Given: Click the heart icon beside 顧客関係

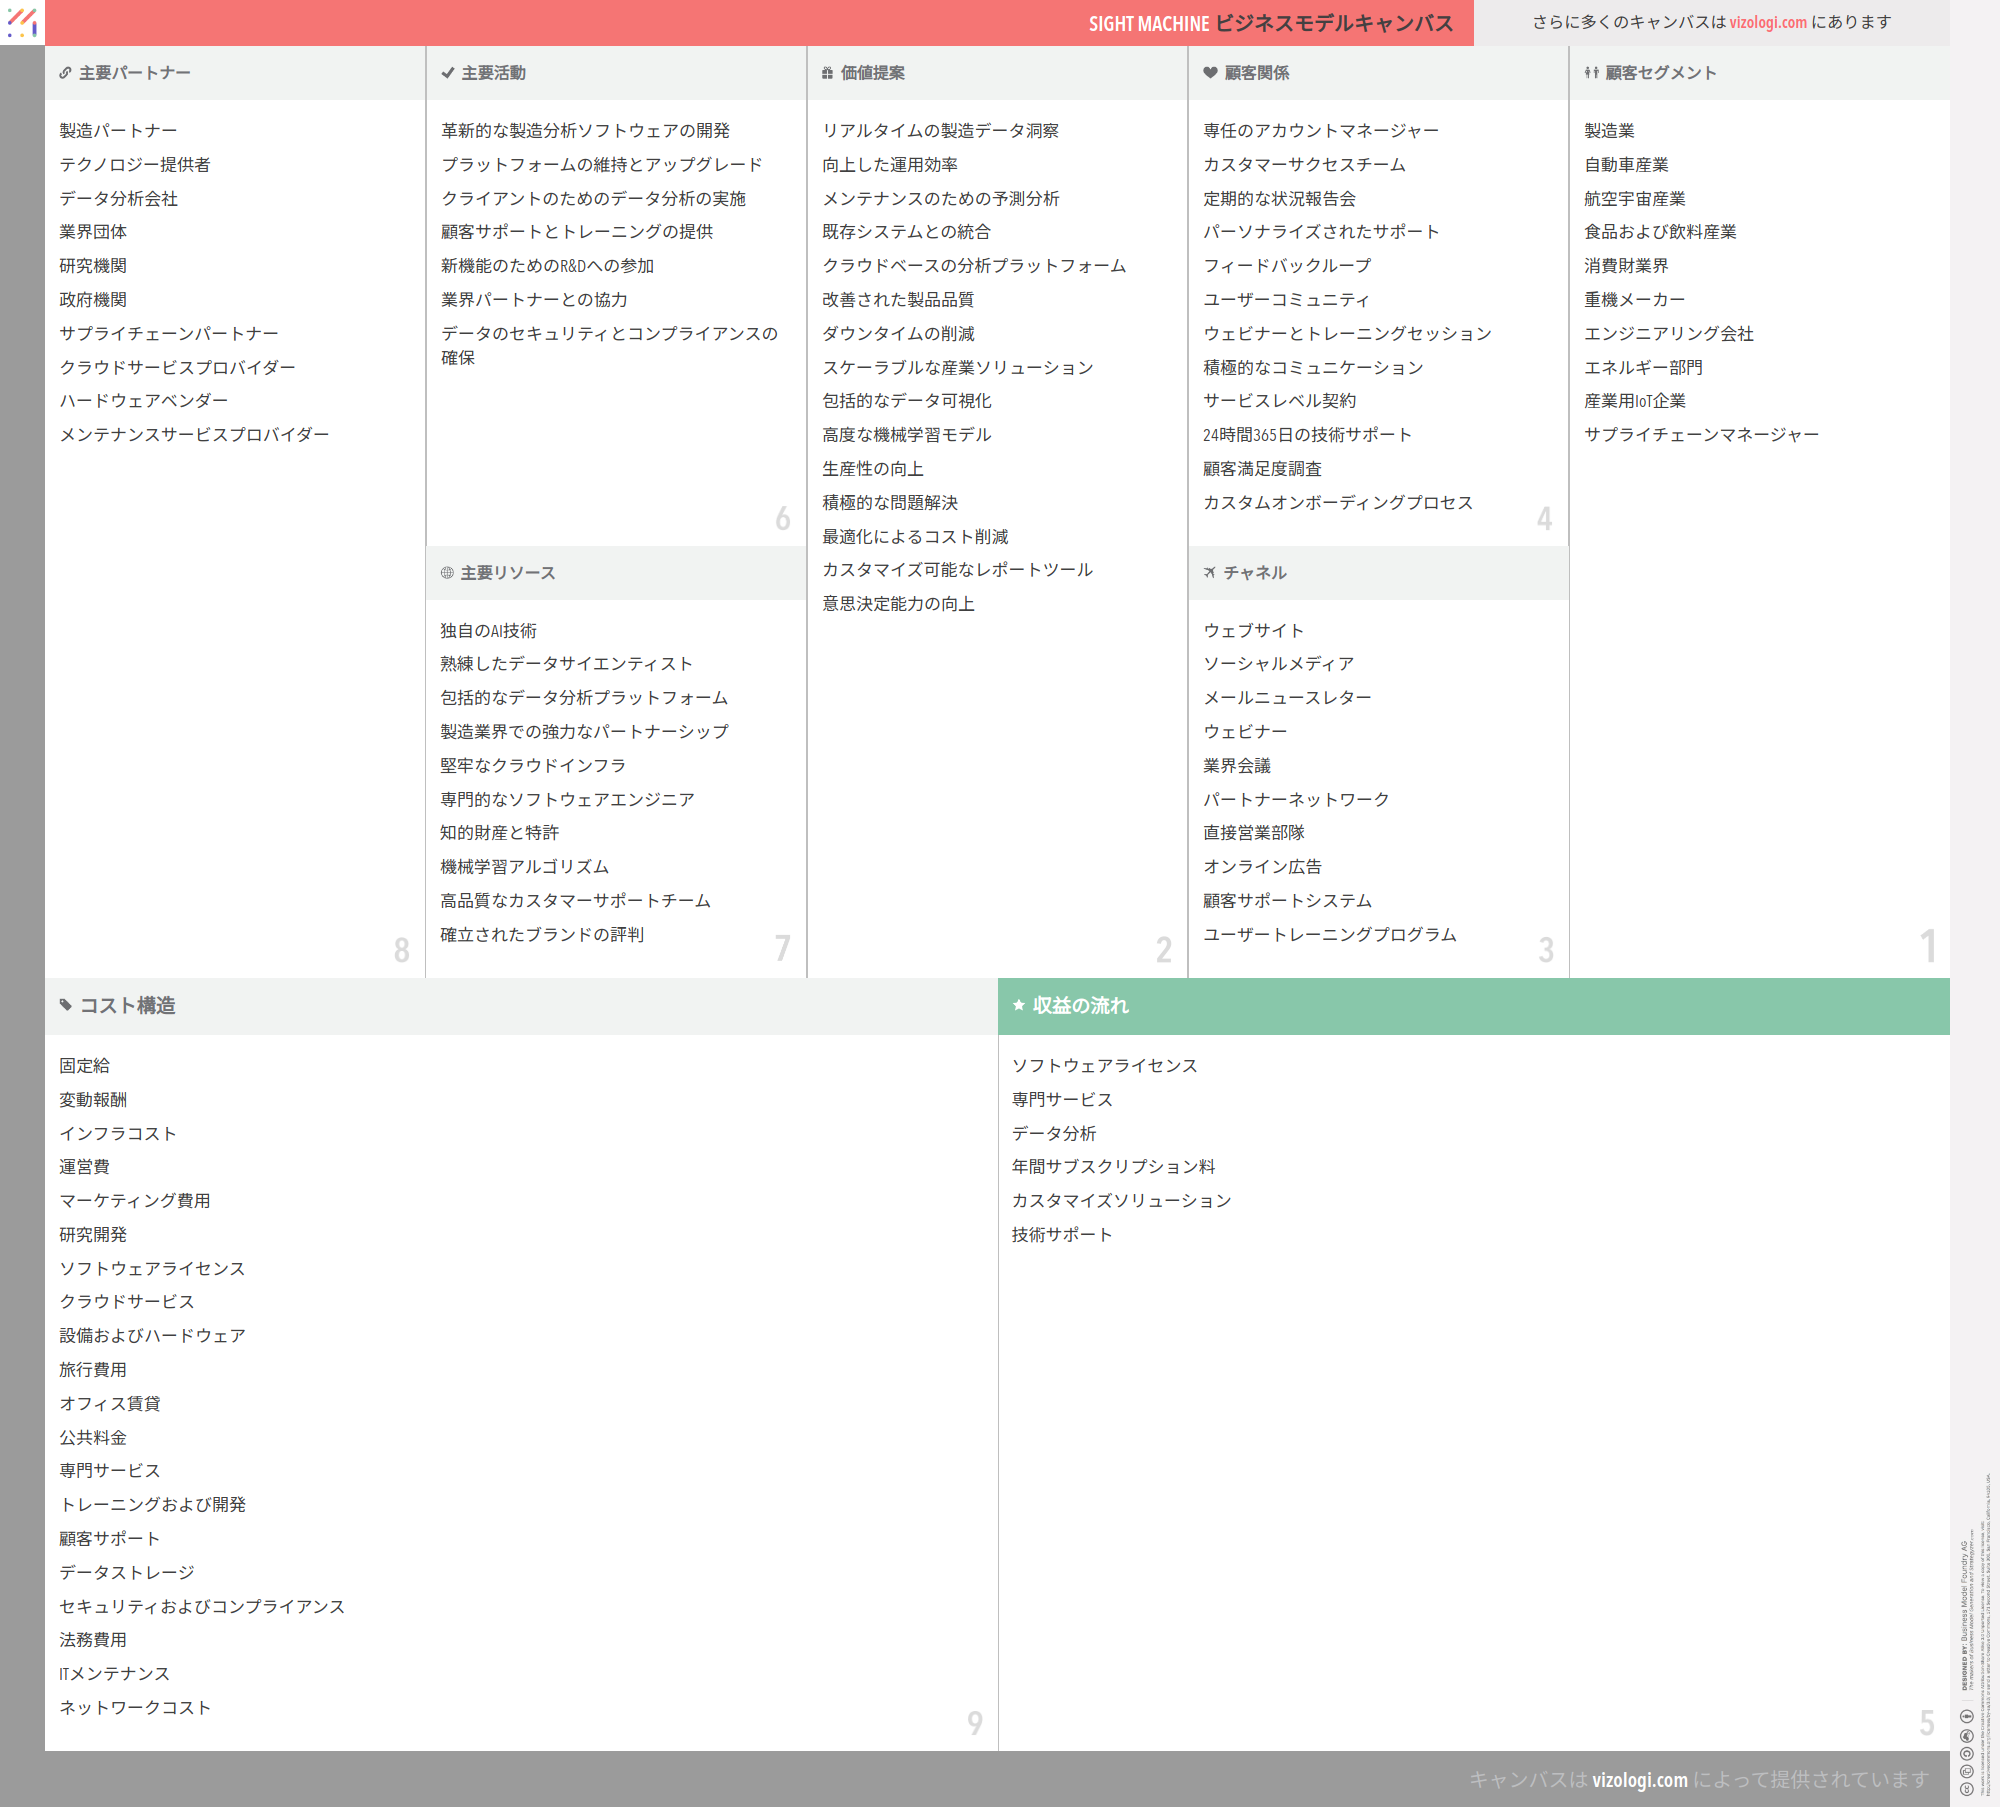Looking at the screenshot, I should 1210,73.
